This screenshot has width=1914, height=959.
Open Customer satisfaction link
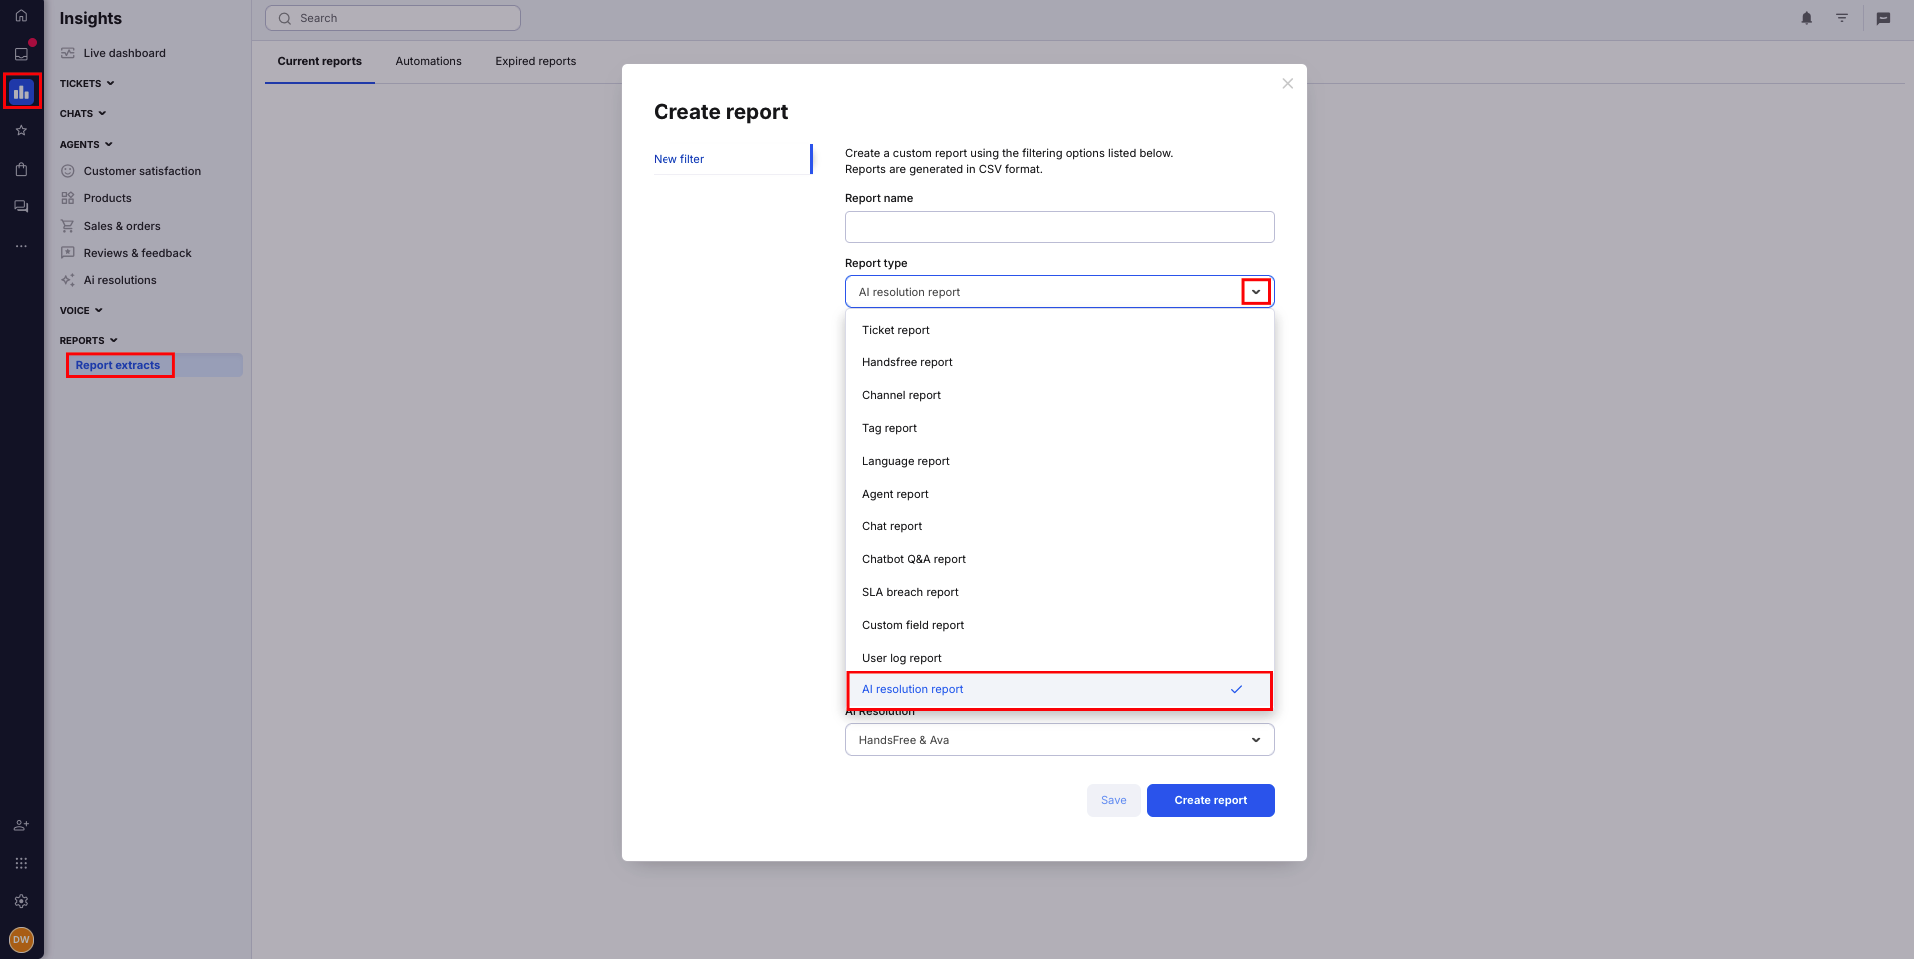pos(143,171)
